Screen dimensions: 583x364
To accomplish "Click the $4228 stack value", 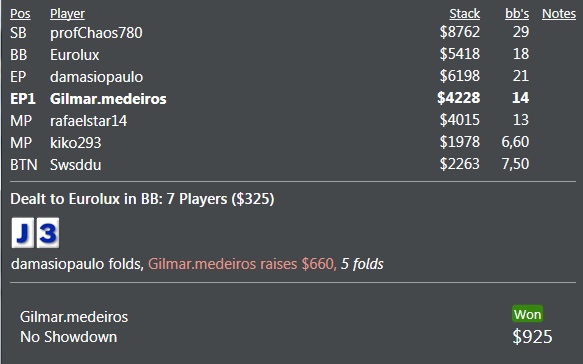I will (x=458, y=98).
